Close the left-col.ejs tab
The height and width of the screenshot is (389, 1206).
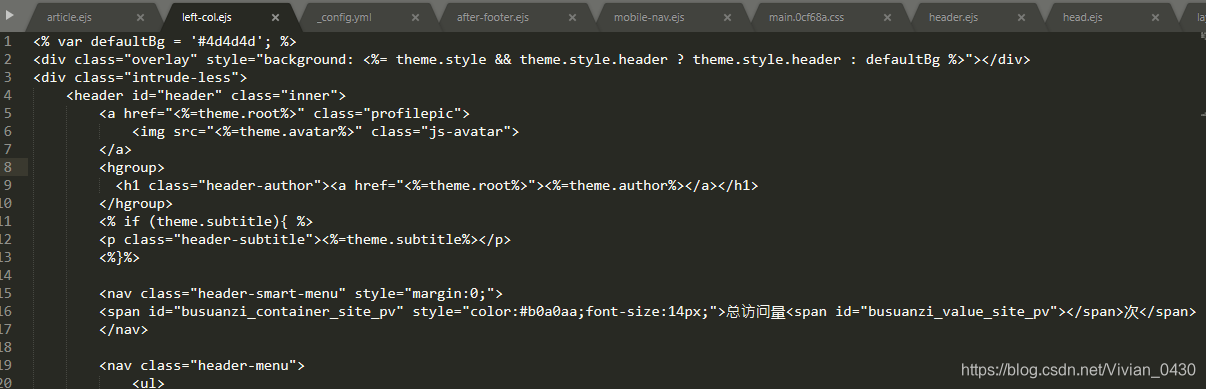275,17
